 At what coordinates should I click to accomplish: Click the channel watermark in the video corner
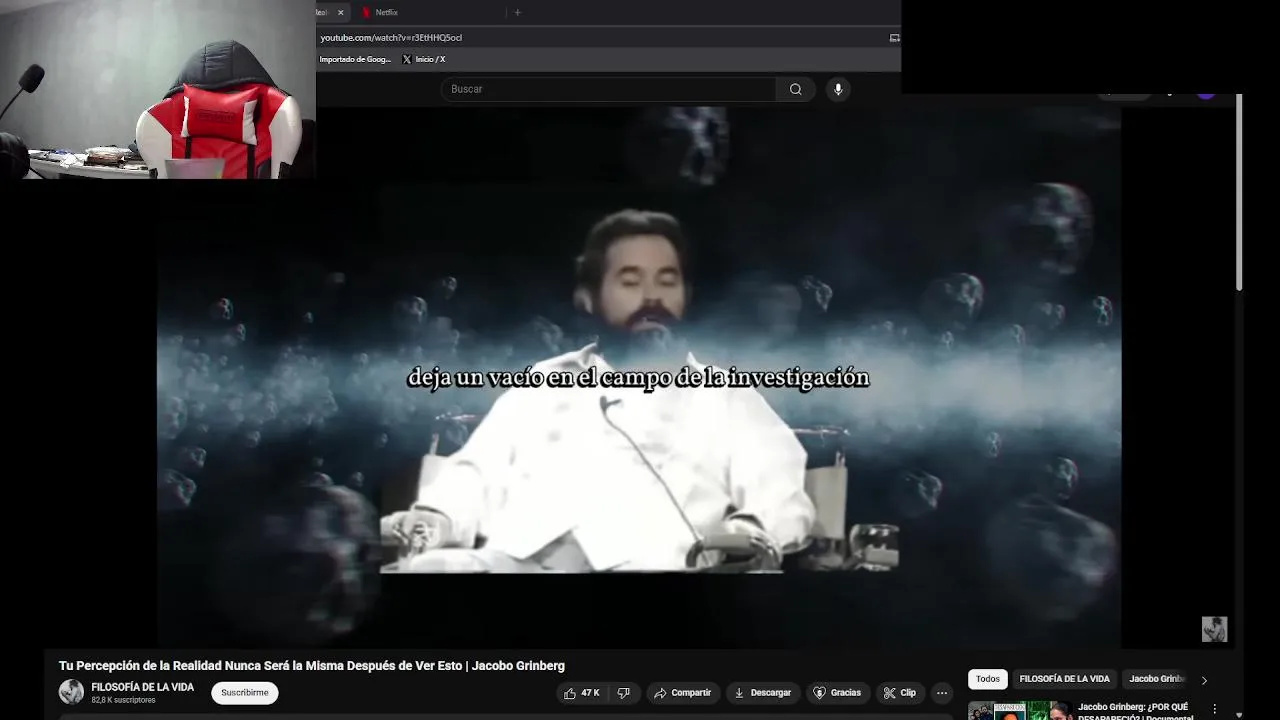(1214, 629)
